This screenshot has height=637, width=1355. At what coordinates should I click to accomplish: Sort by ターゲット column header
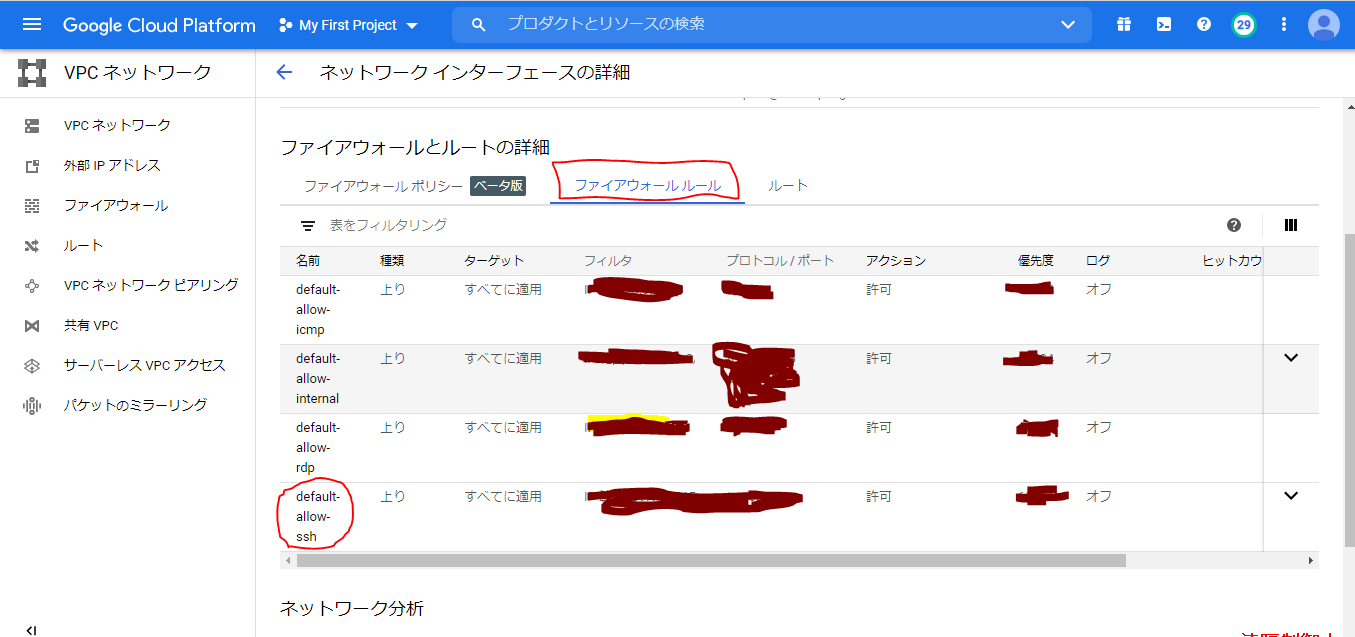click(494, 261)
